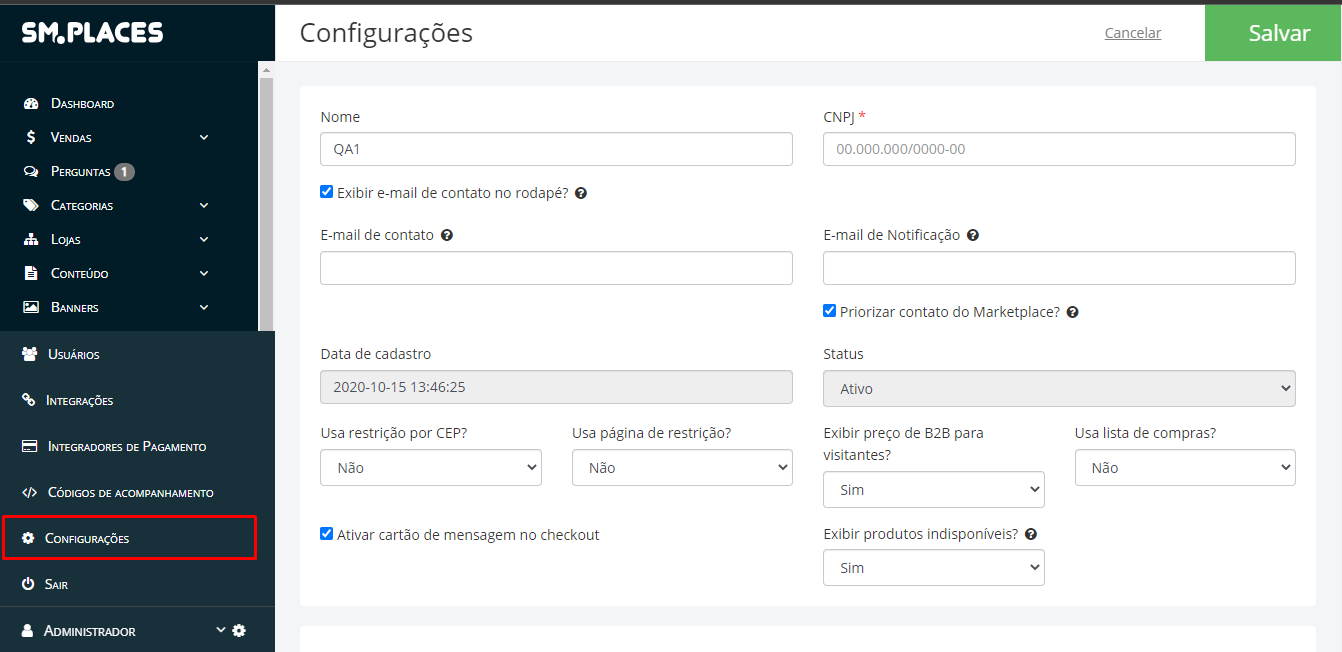Click the user icon beside Administrador
Screen dimensions: 1342x652
(28, 631)
